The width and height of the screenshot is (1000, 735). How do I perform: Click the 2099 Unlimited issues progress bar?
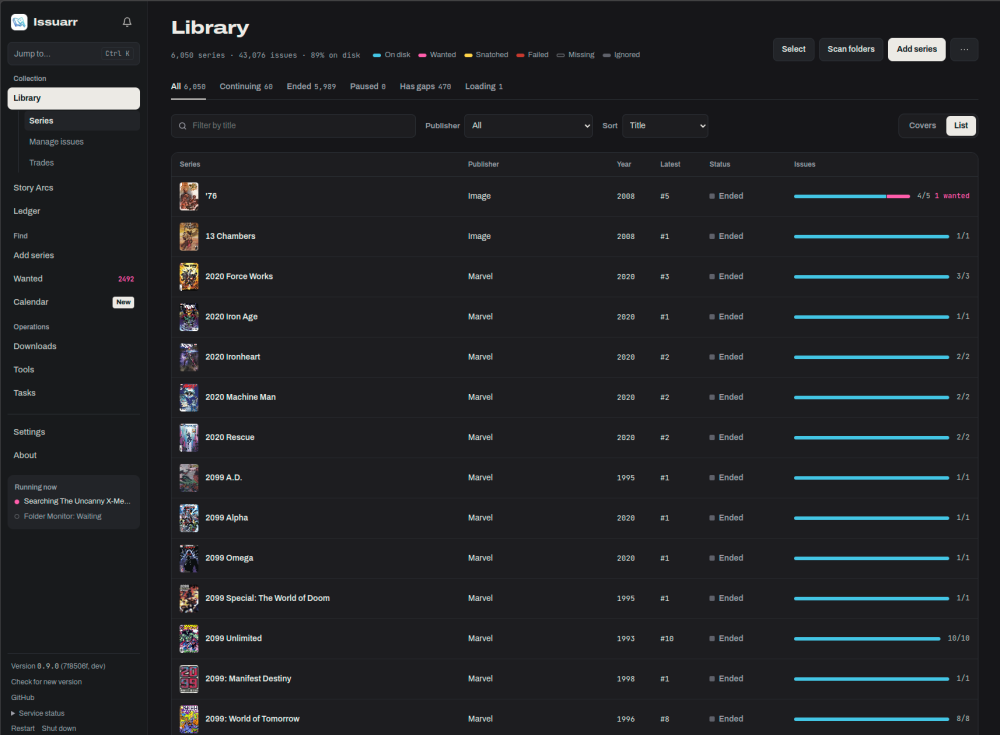tap(867, 639)
